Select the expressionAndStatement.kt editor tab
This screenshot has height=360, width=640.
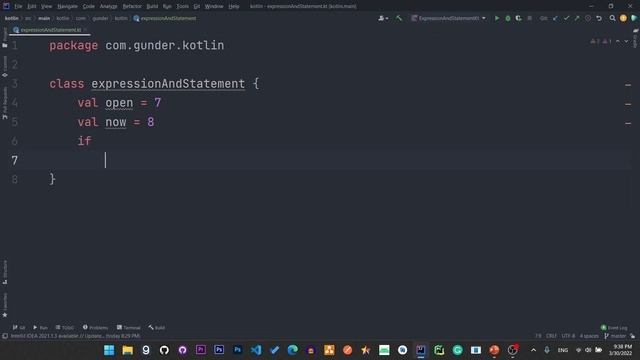click(x=50, y=30)
